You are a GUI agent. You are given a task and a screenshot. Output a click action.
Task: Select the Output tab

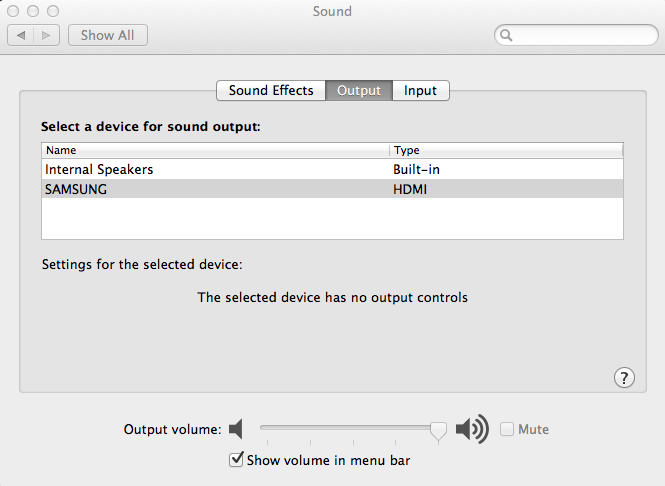[359, 90]
